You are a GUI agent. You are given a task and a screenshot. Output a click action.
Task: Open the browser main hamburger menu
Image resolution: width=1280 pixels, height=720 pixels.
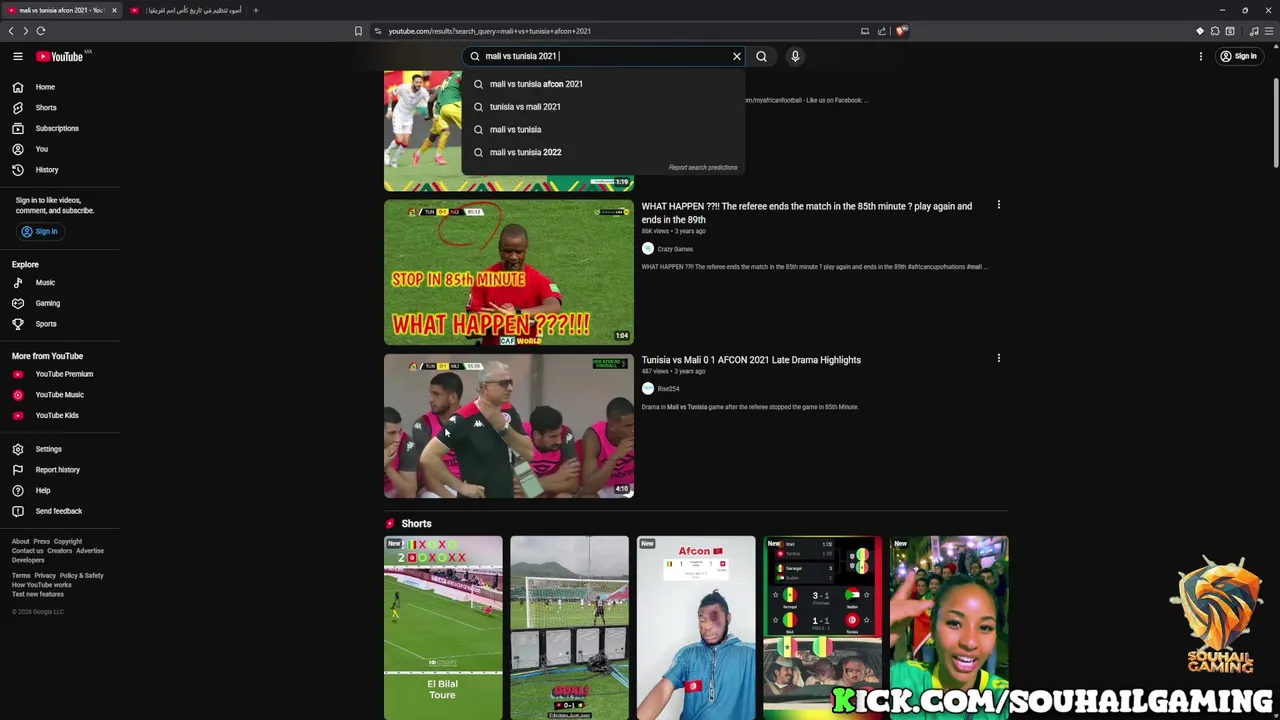1270,31
